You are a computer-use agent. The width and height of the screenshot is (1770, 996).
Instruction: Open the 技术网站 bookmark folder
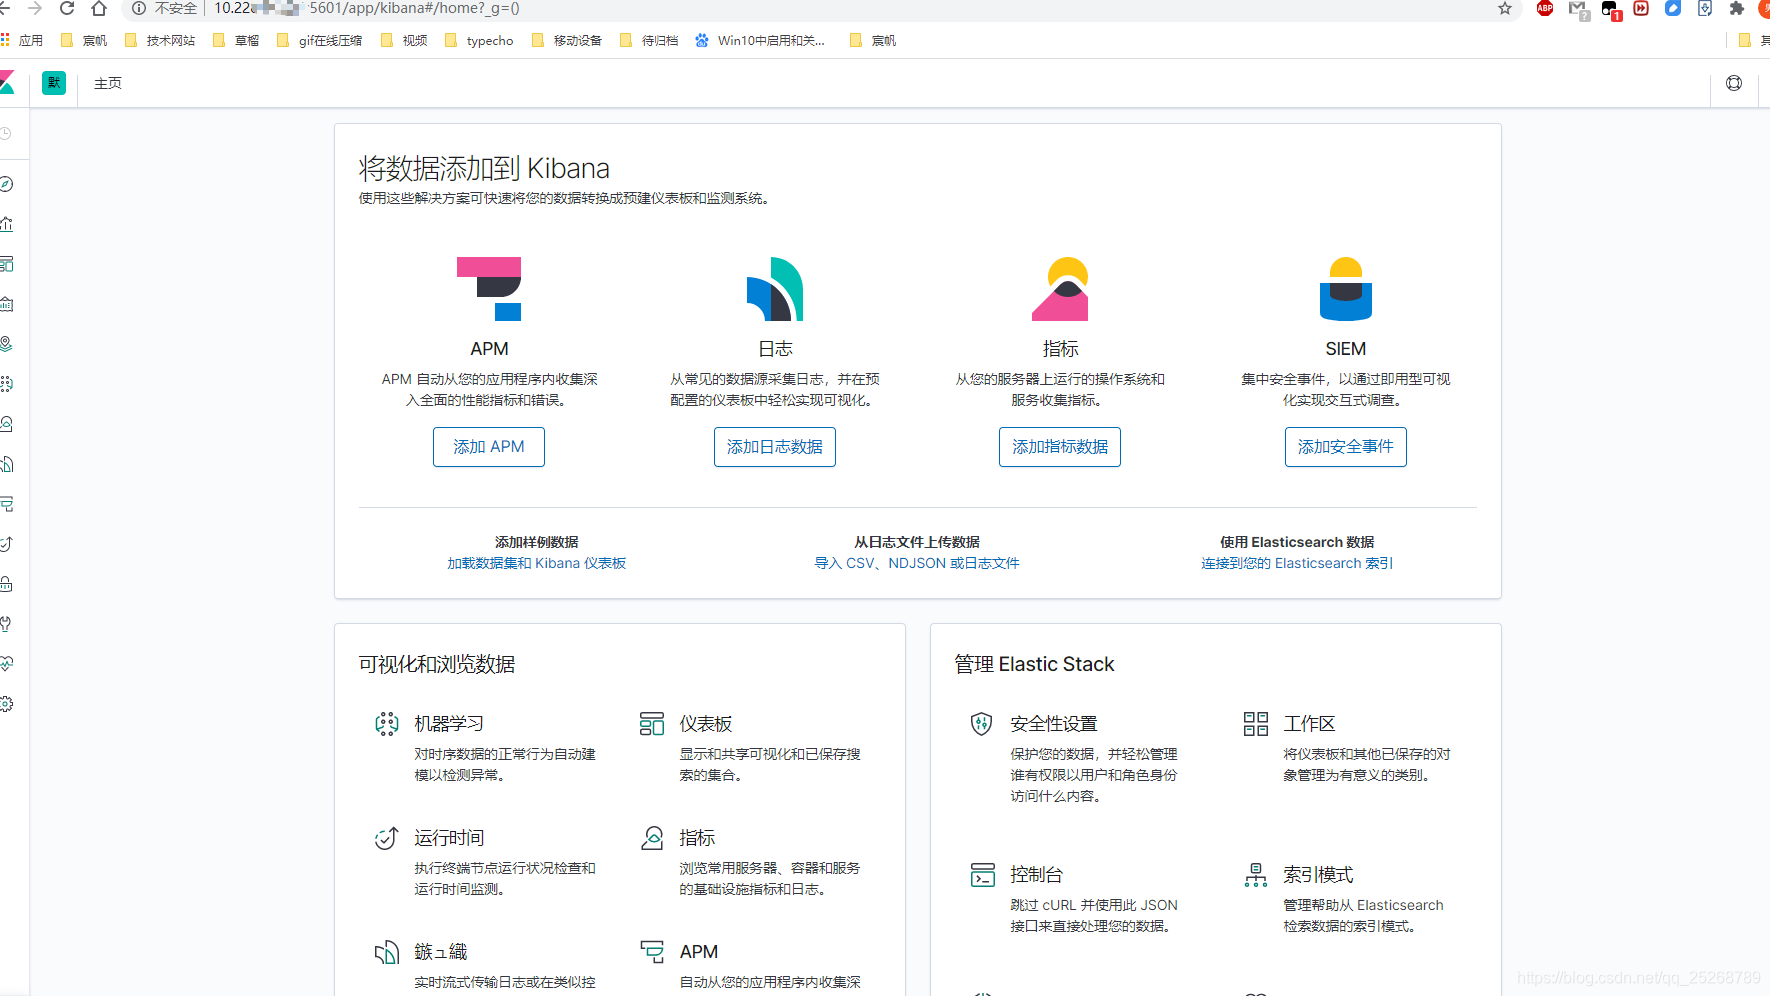160,40
